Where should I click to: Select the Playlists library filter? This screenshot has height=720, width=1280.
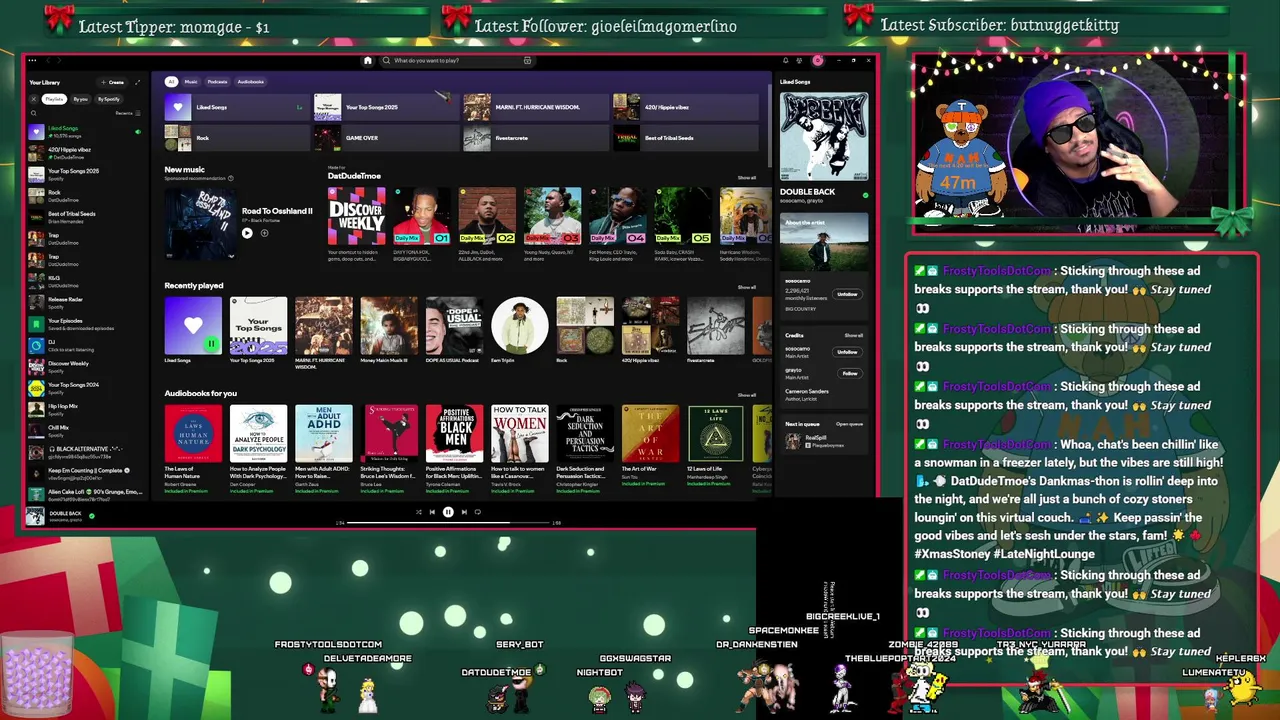[x=54, y=99]
